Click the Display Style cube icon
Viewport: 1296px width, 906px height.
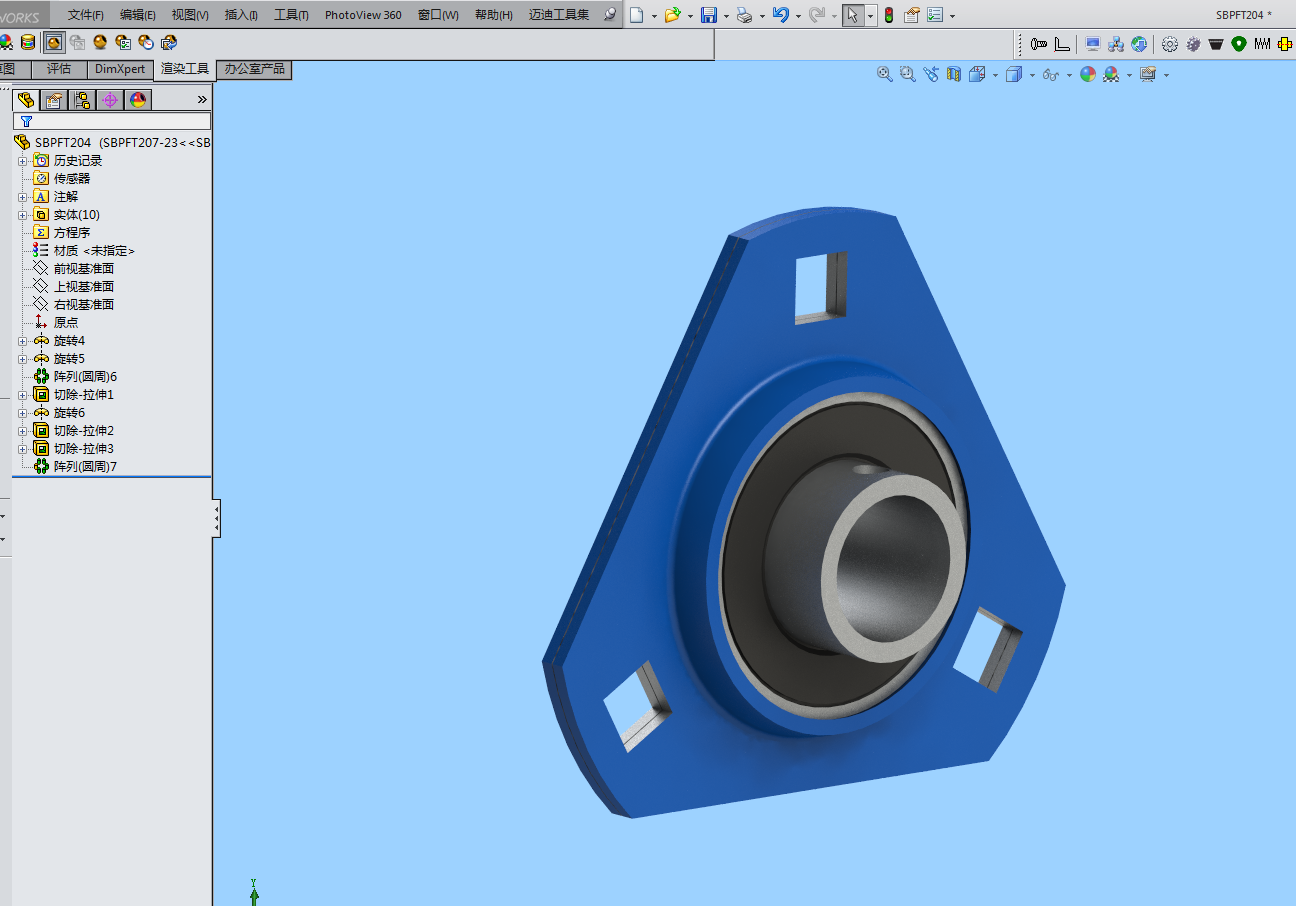click(1014, 74)
